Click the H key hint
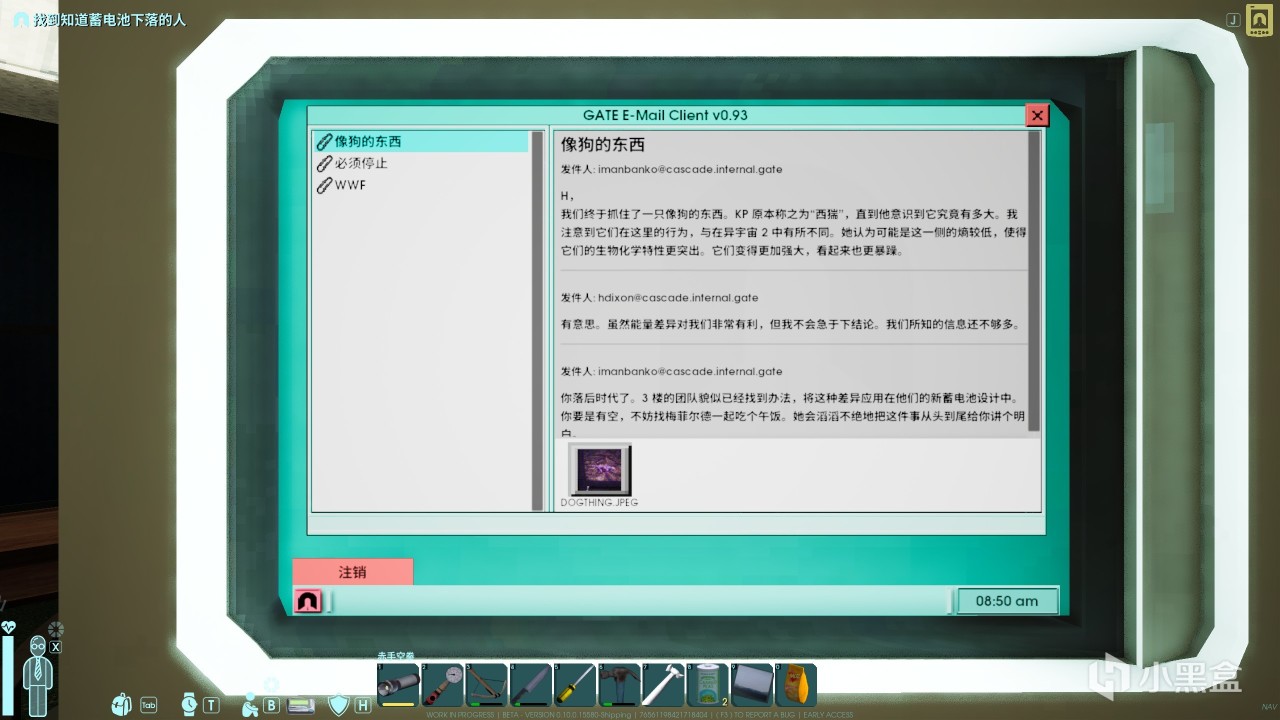 click(362, 705)
